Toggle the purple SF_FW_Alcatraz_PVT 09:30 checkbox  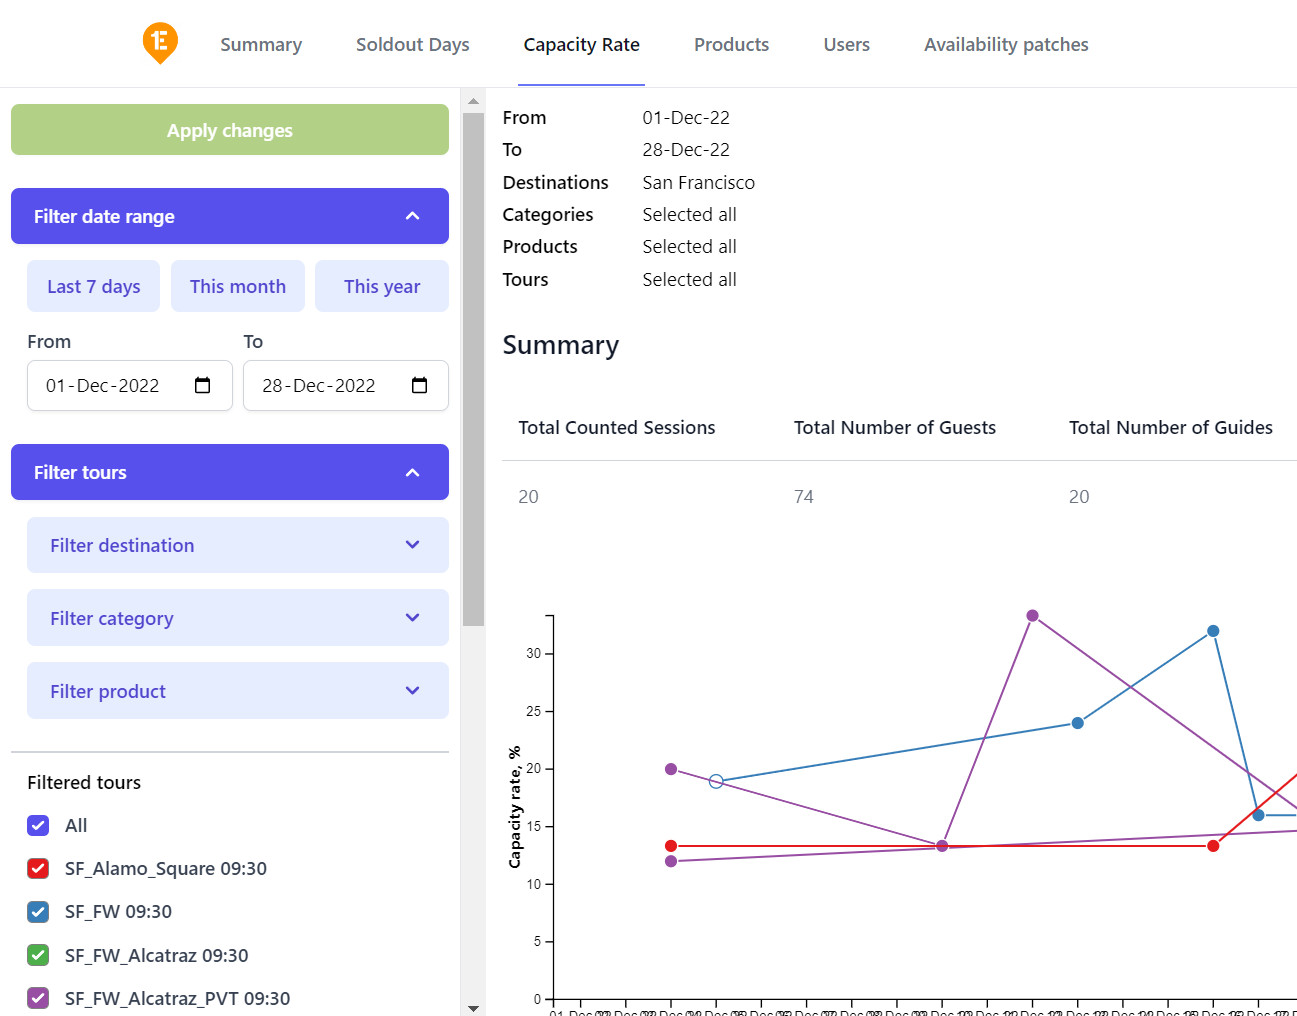[x=38, y=998]
